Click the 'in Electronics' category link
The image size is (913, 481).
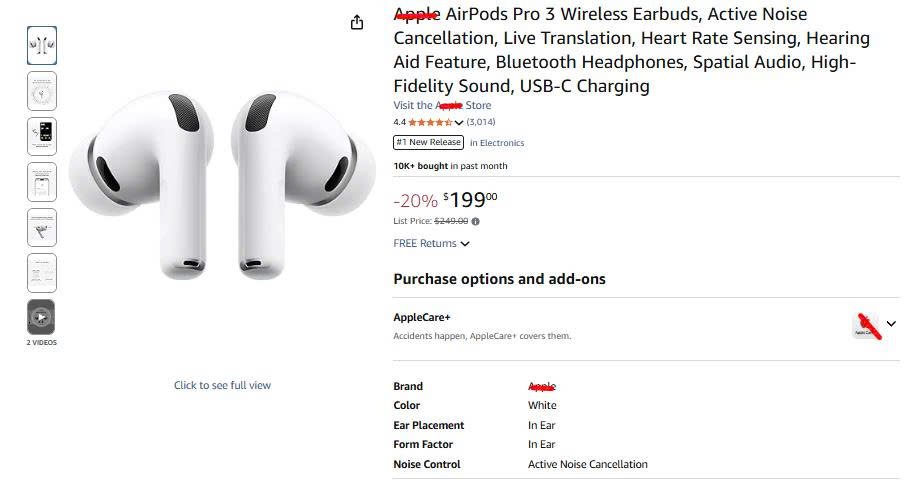(497, 143)
